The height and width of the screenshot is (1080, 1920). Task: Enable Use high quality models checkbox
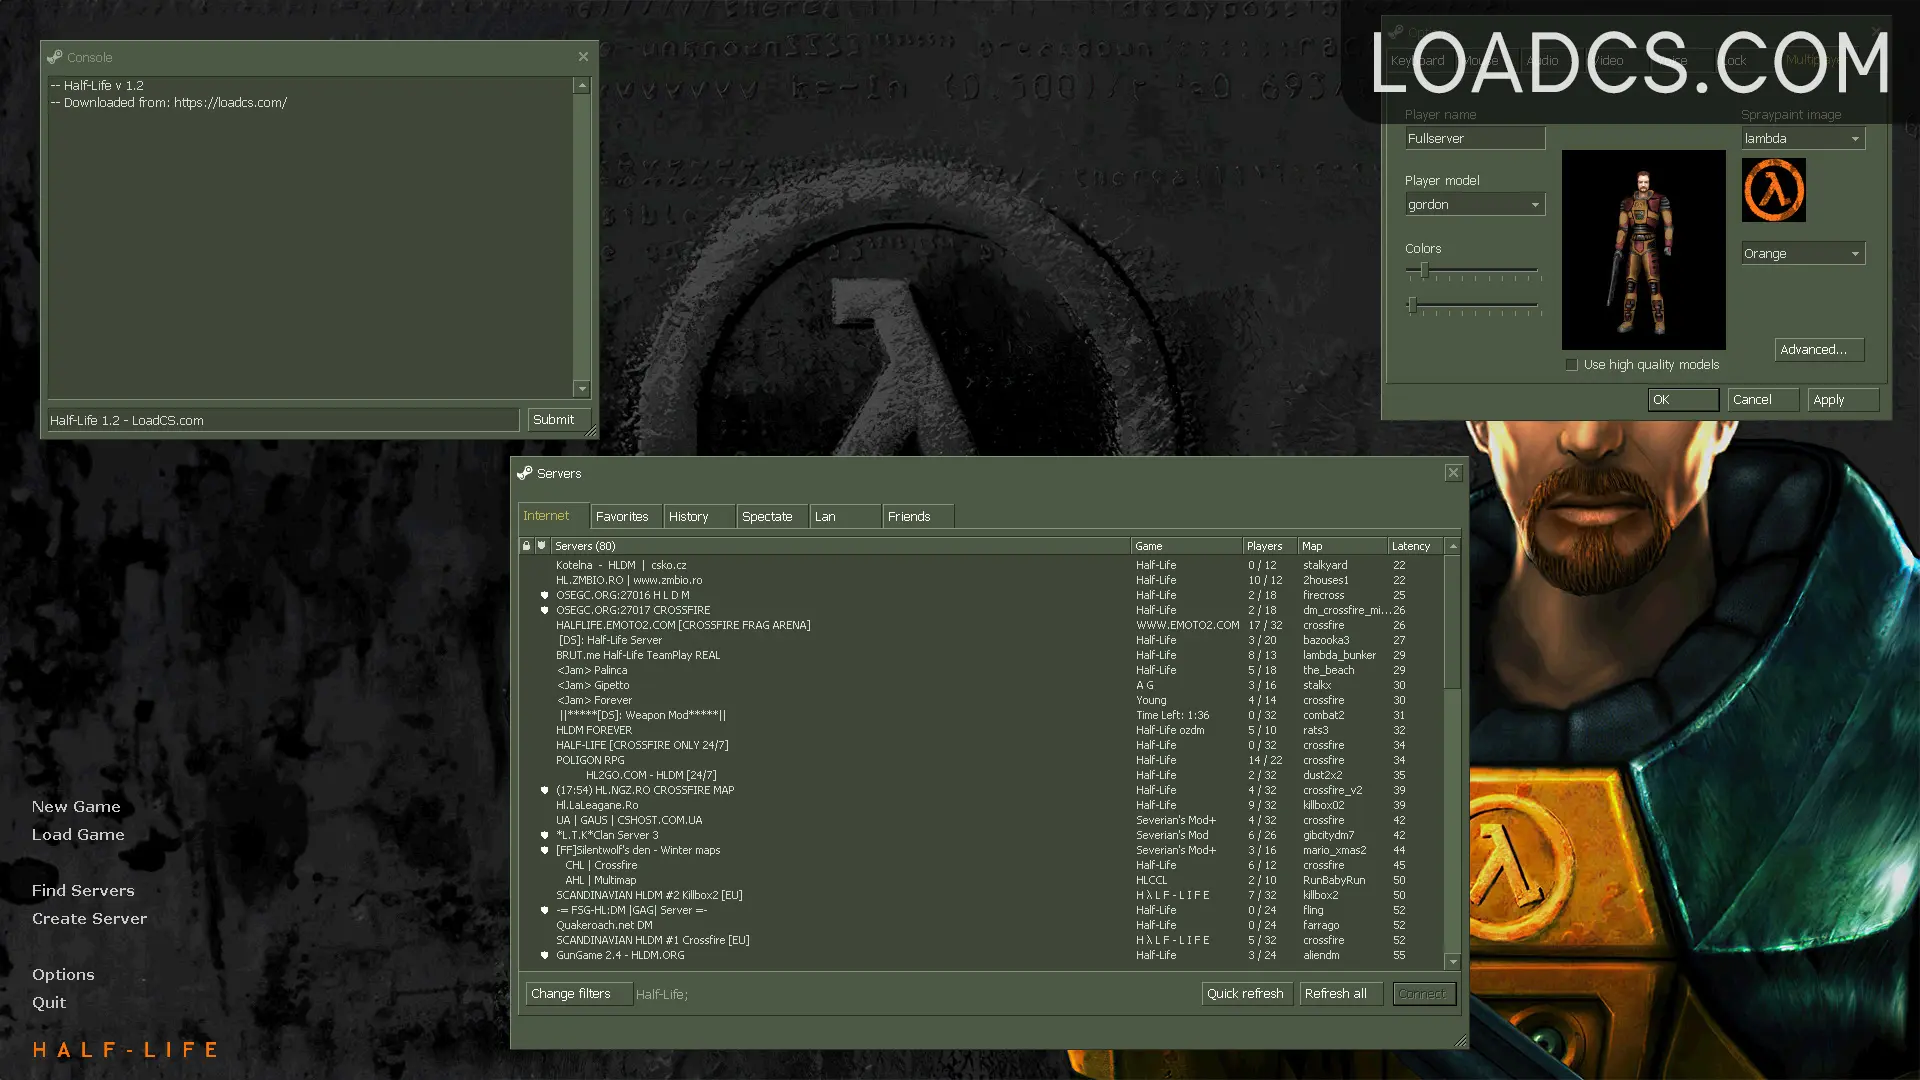tap(1571, 365)
